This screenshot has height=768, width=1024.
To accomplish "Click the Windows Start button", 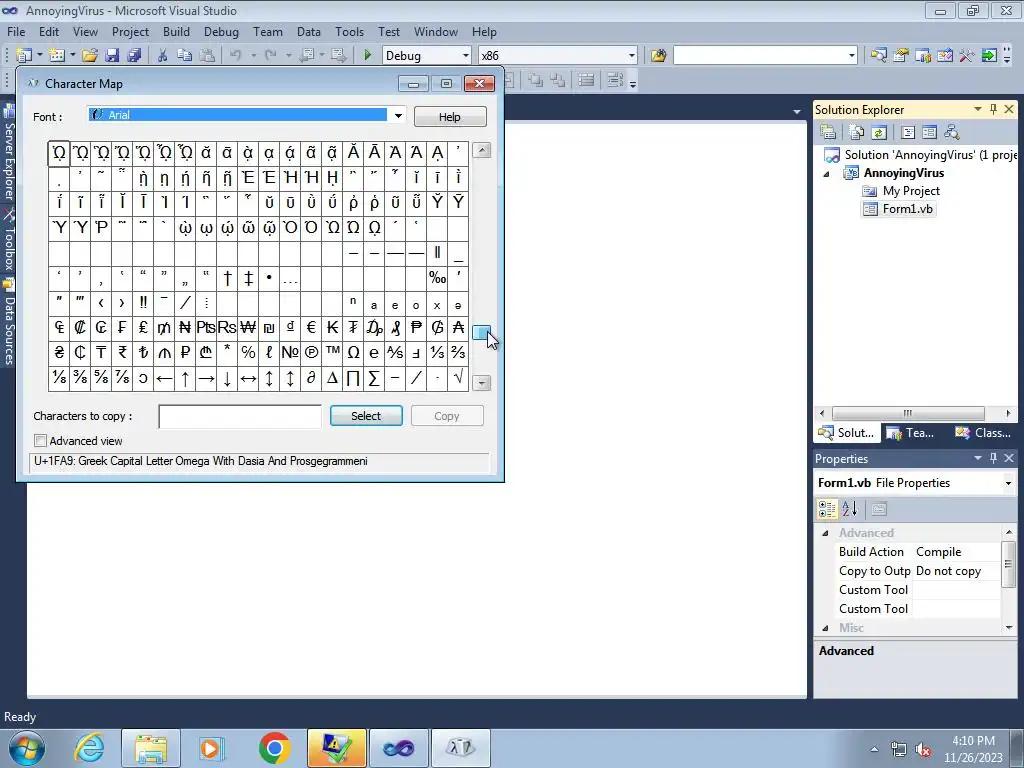I will pos(26,748).
